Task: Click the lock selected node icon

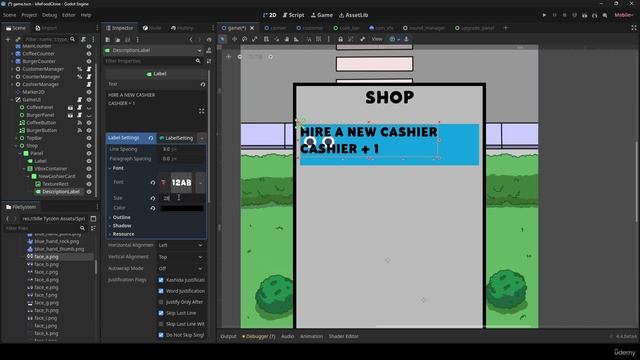Action: 340,39
